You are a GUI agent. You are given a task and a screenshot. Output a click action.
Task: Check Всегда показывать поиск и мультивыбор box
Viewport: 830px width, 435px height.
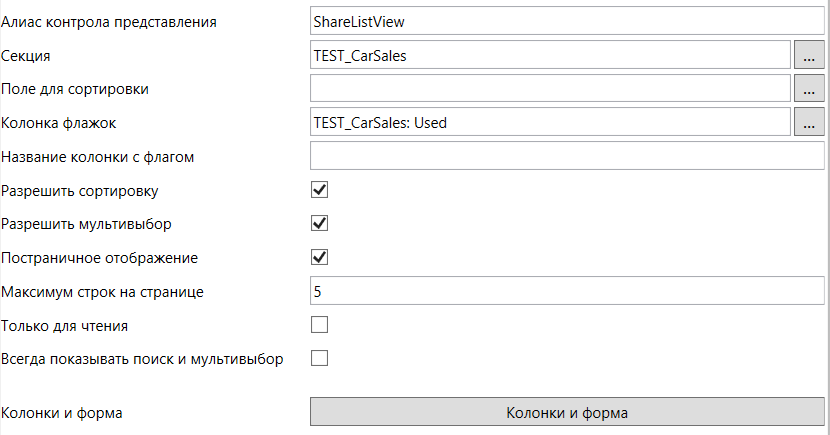point(320,358)
